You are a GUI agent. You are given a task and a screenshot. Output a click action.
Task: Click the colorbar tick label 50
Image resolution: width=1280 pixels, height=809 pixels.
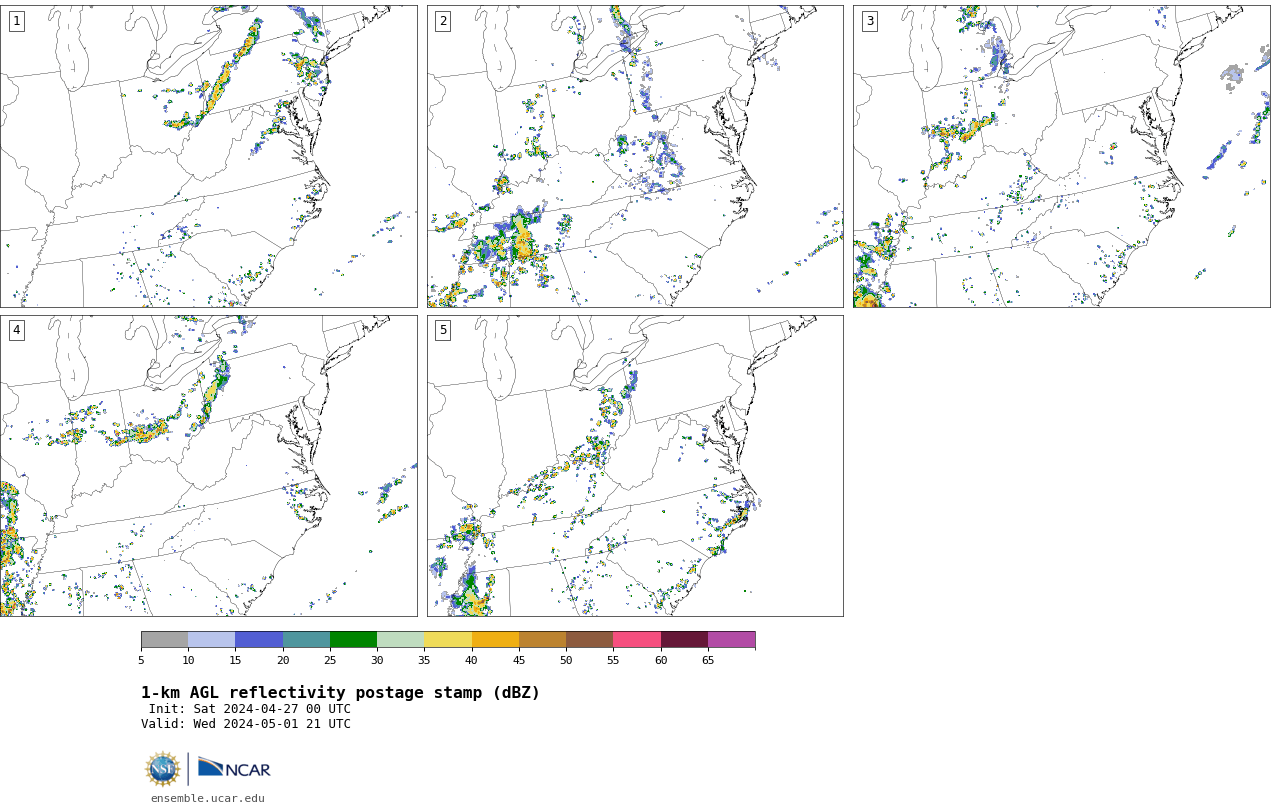[566, 660]
